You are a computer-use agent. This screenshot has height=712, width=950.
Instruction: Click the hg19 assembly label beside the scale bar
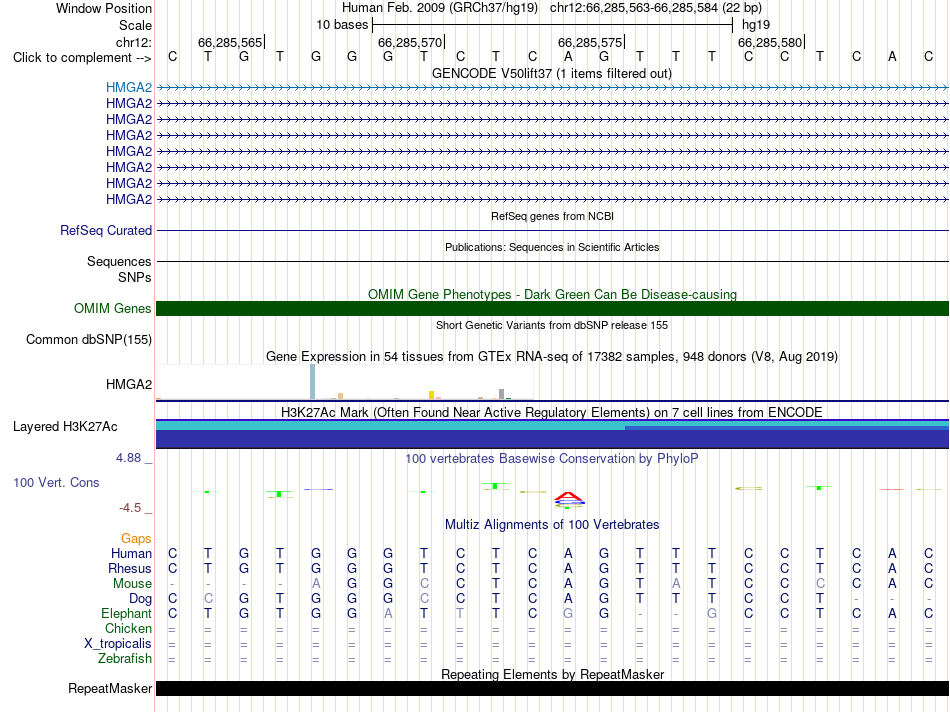tap(756, 25)
